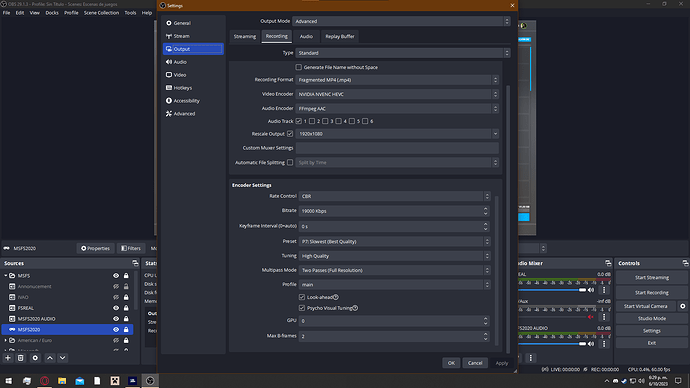Open the Recording Format dropdown
The image size is (690, 388).
pos(397,80)
